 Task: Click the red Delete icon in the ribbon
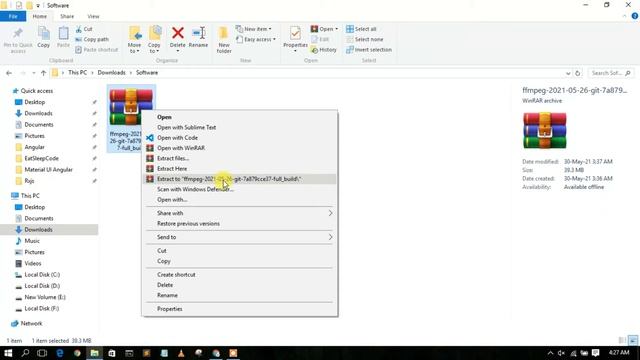178,33
